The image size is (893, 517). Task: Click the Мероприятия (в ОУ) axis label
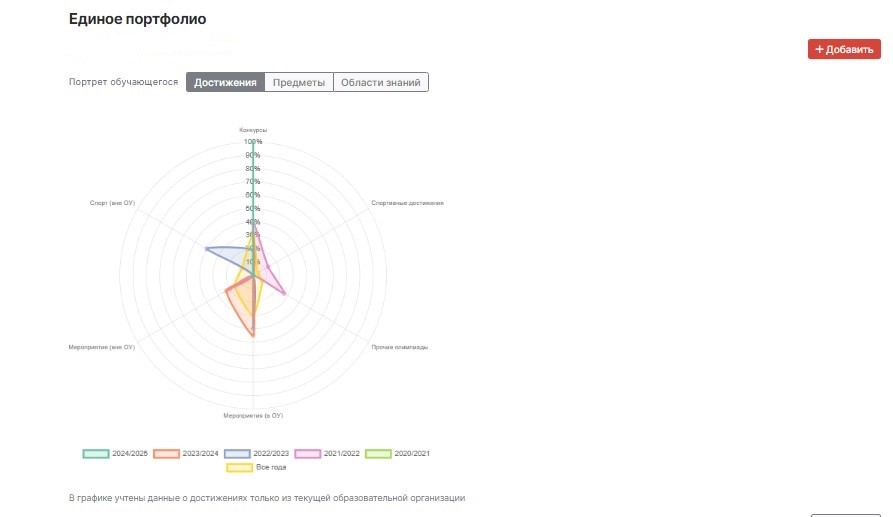[x=253, y=415]
